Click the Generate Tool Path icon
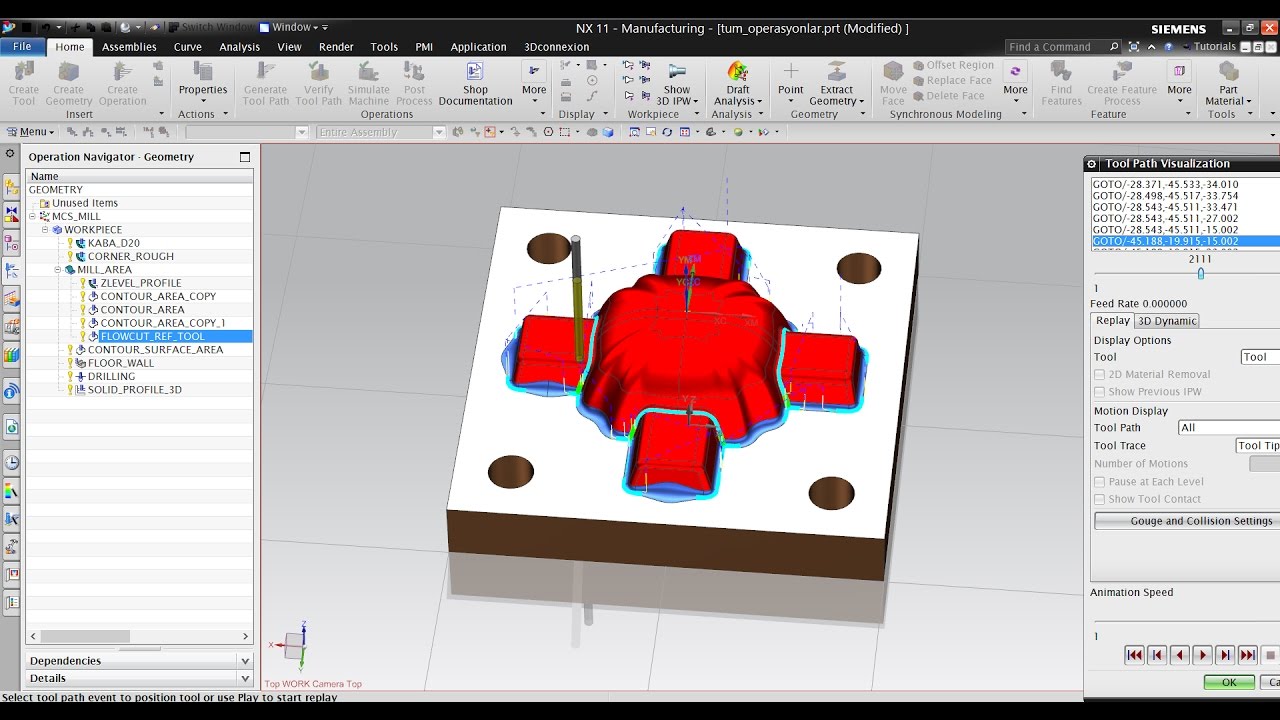The height and width of the screenshot is (720, 1280). pyautogui.click(x=265, y=72)
